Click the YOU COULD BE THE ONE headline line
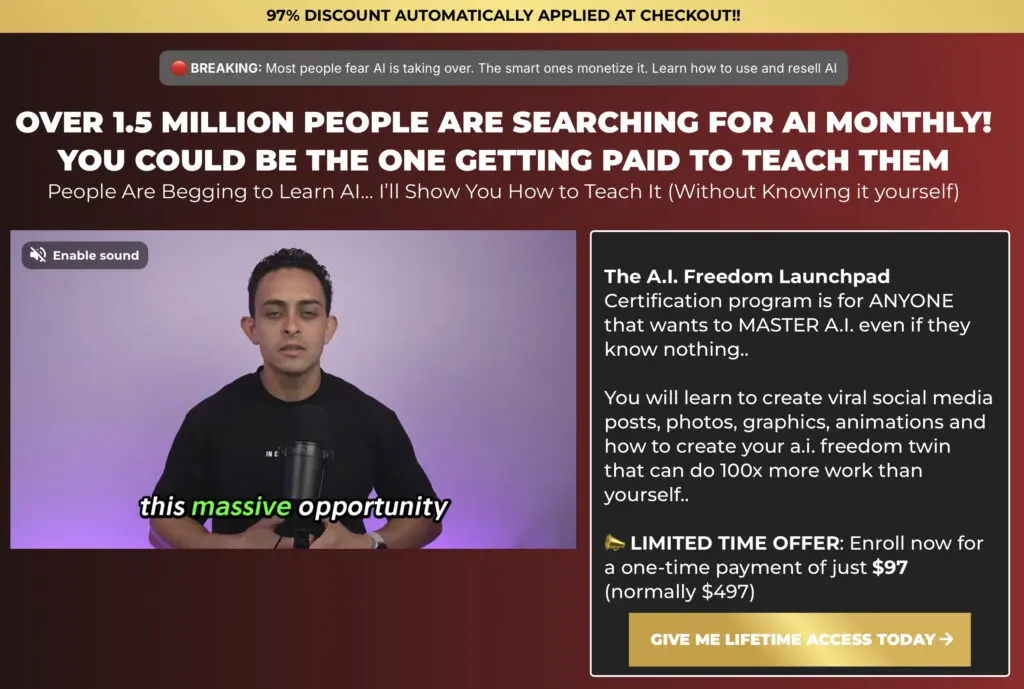 coord(504,160)
